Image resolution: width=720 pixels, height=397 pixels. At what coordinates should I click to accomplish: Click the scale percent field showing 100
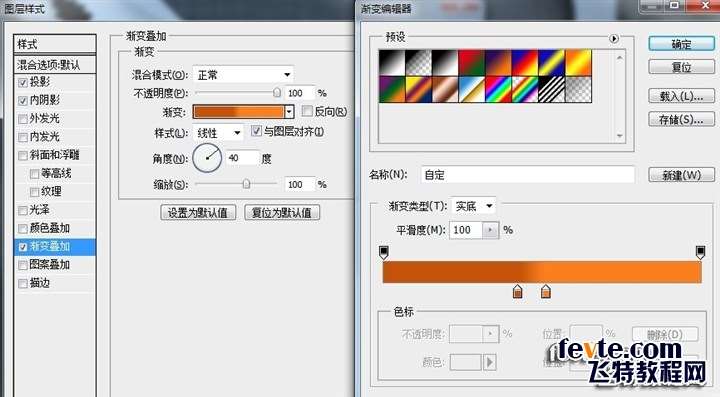[299, 184]
